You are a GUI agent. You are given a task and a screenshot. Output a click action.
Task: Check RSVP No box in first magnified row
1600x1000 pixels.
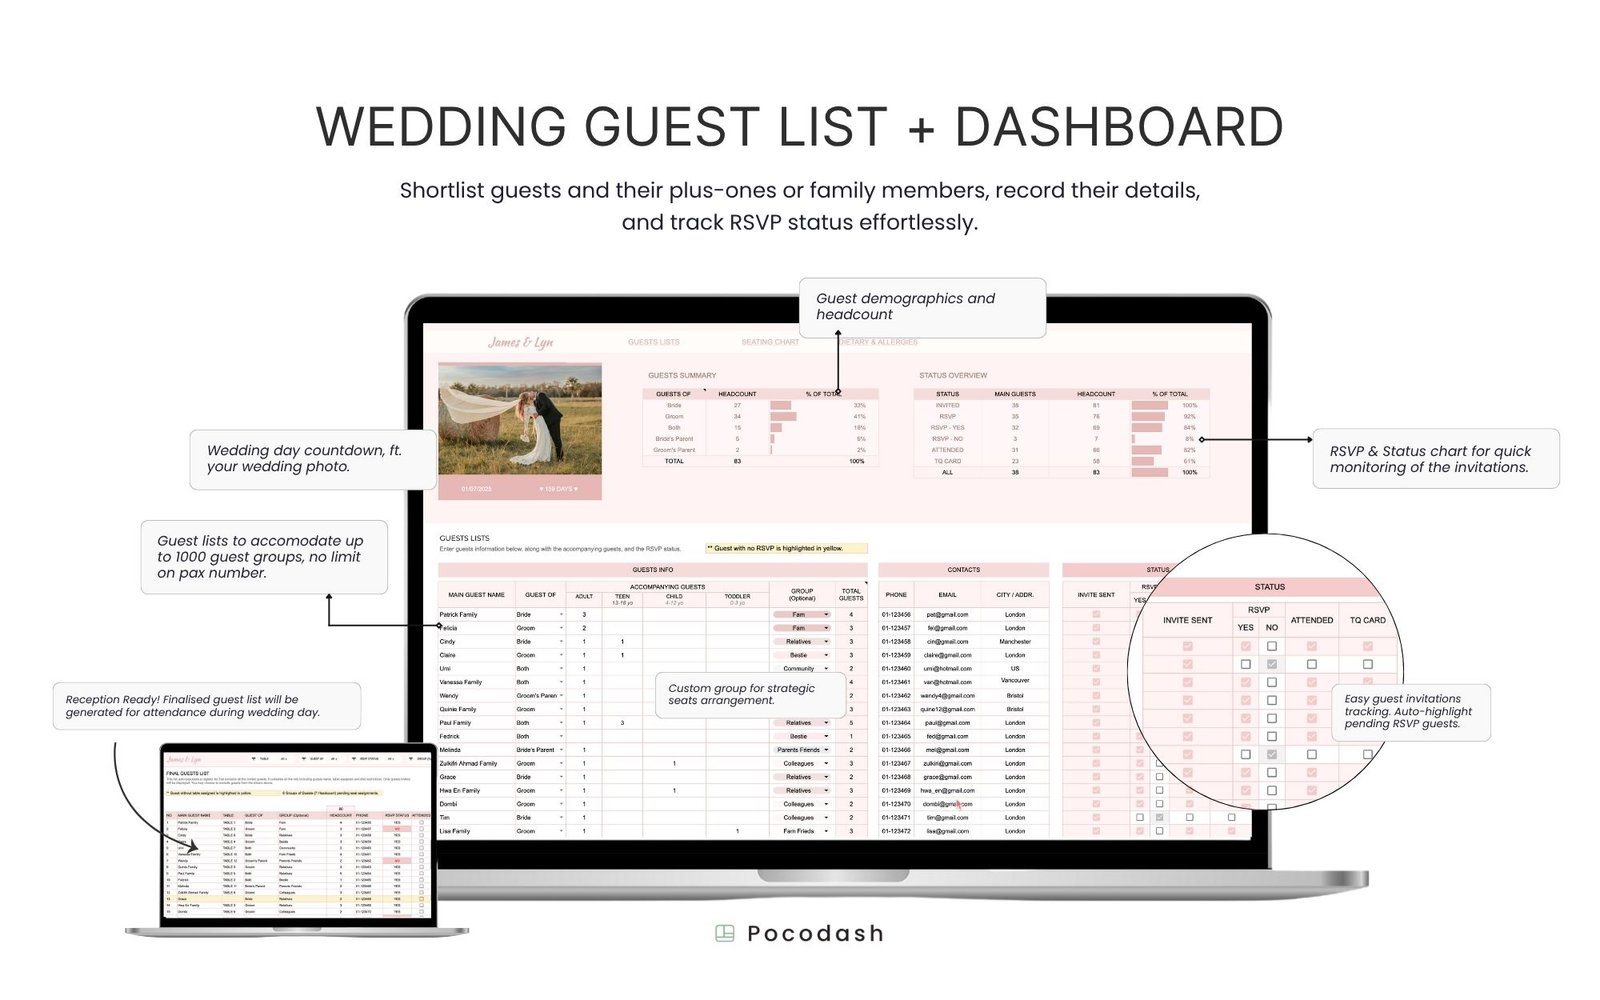(1272, 646)
